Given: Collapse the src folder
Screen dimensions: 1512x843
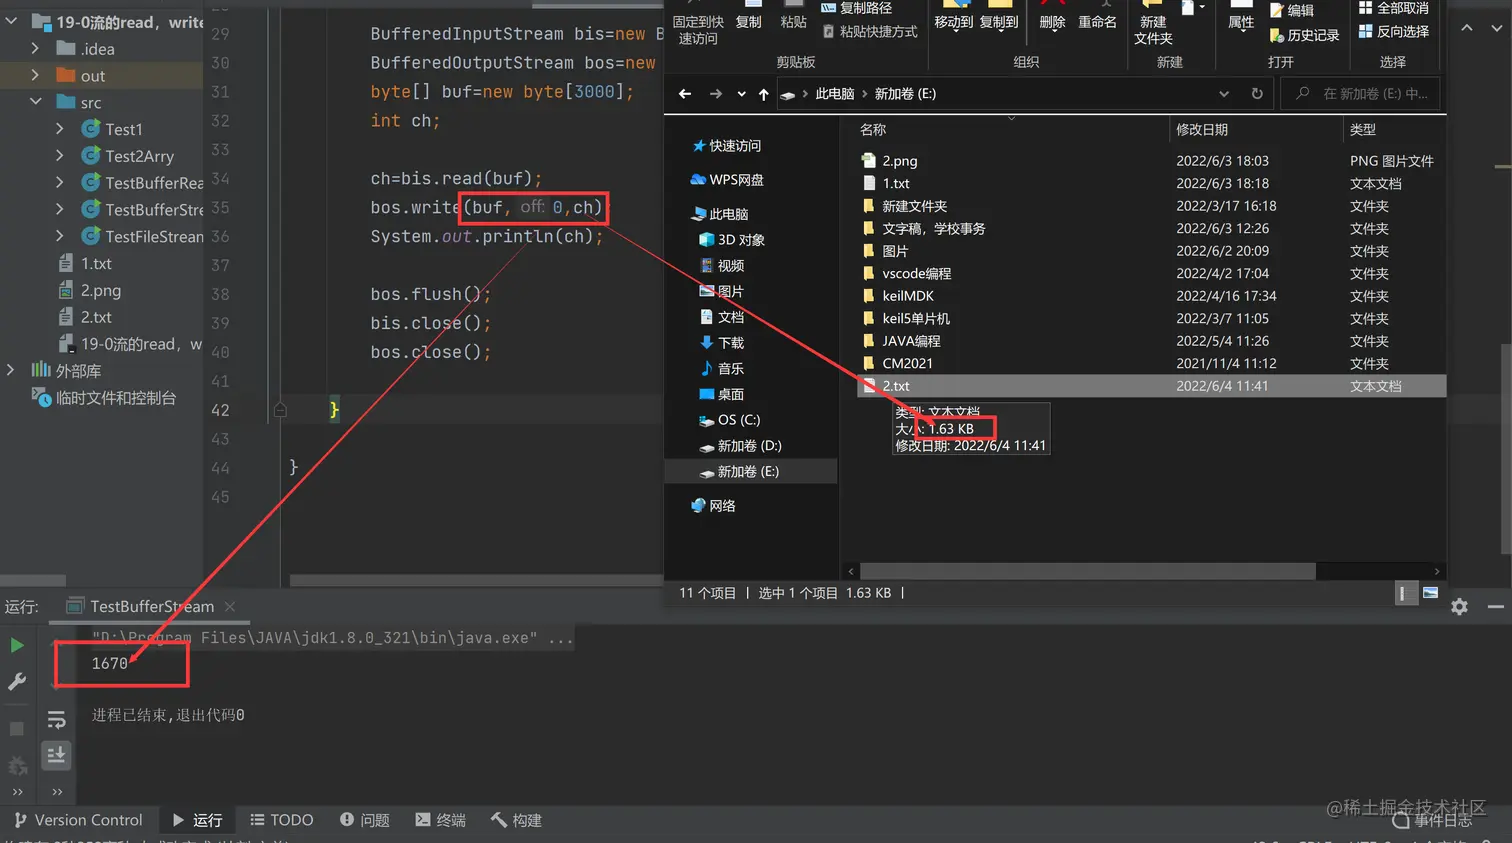Looking at the screenshot, I should point(36,102).
